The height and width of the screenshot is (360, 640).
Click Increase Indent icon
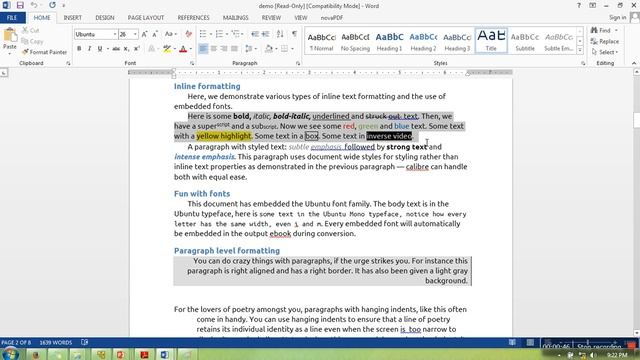(x=266, y=34)
